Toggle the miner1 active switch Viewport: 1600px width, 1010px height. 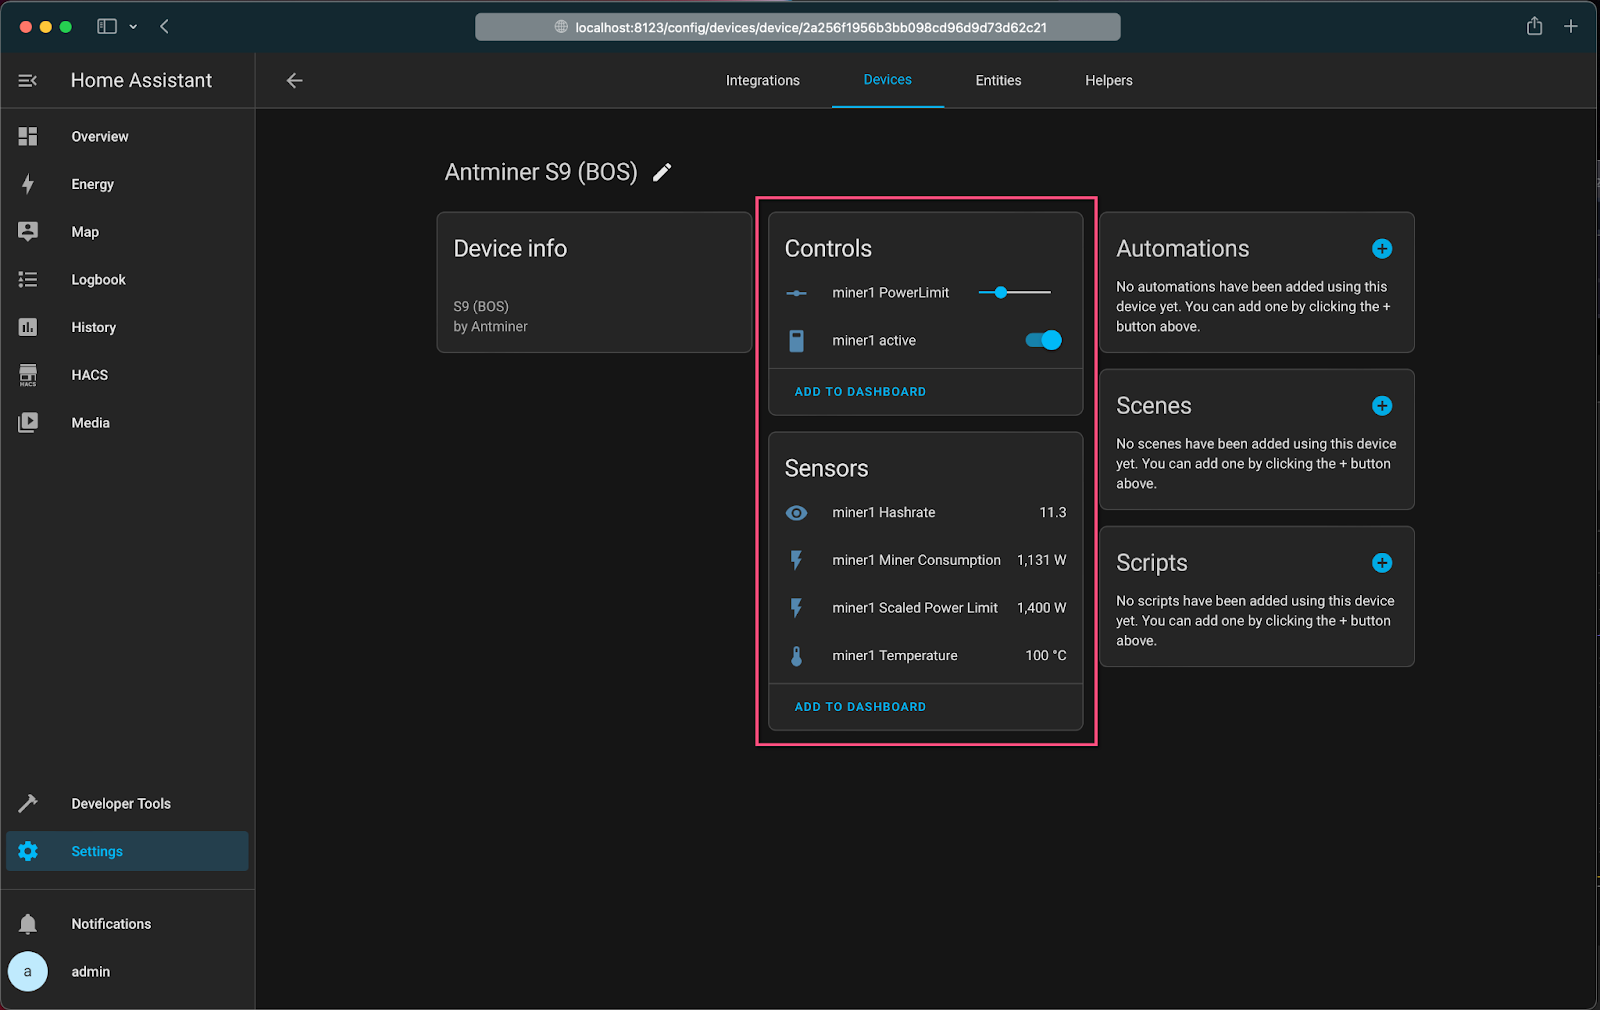pos(1043,340)
